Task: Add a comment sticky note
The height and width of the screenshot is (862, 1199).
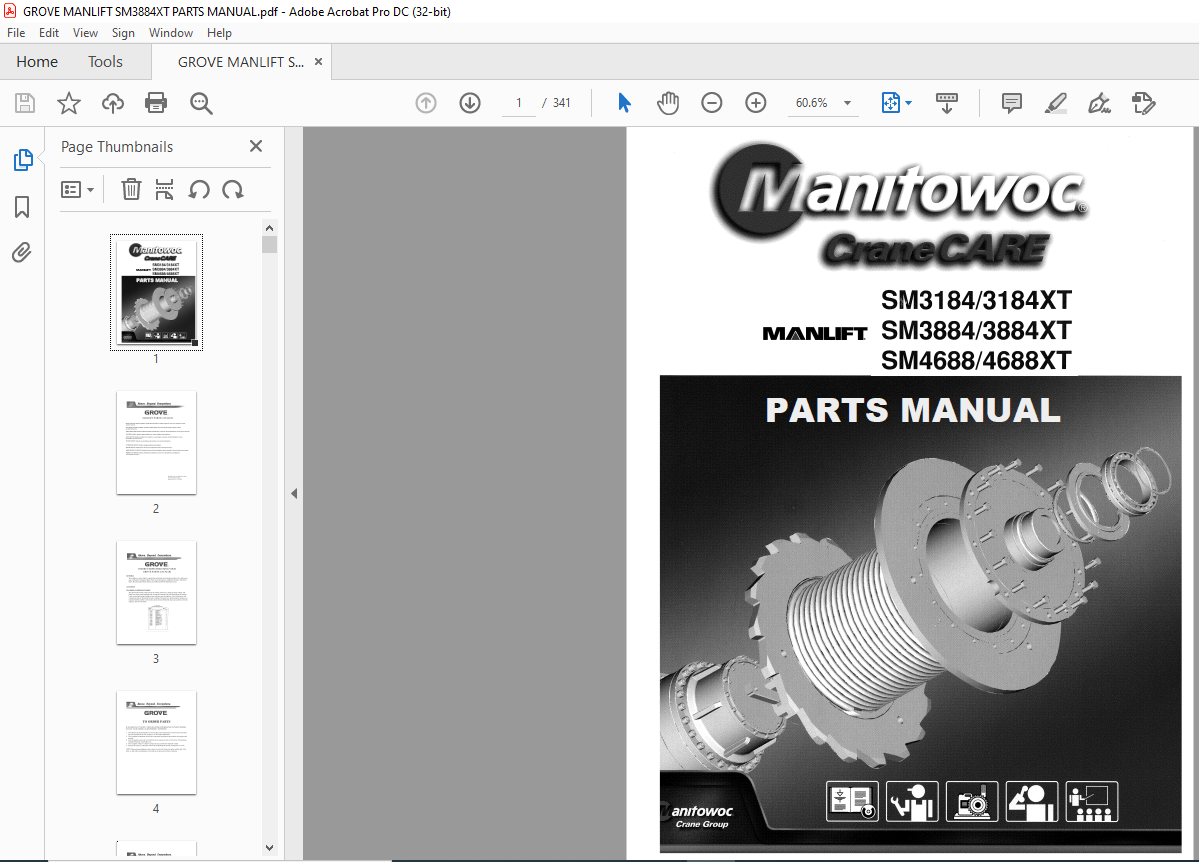Action: pyautogui.click(x=1012, y=102)
